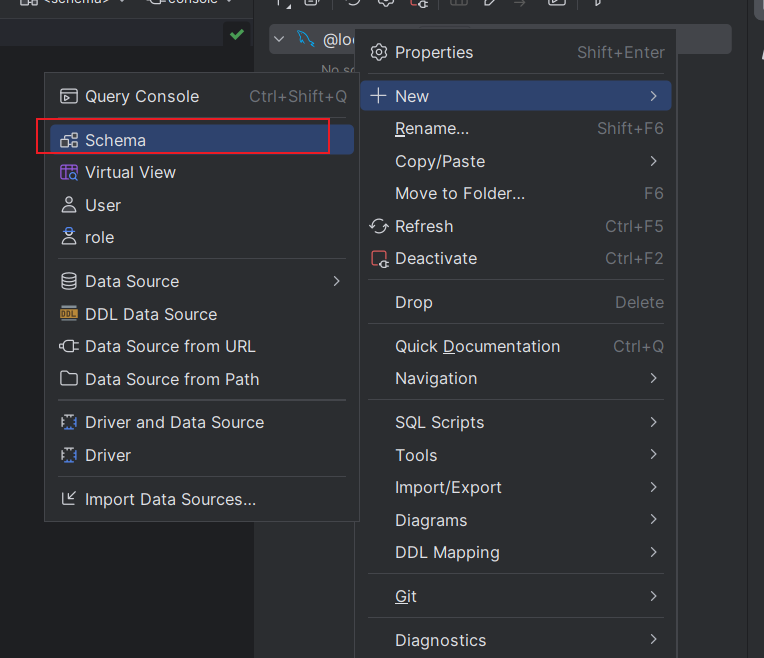Add a new Virtual View

coord(130,172)
